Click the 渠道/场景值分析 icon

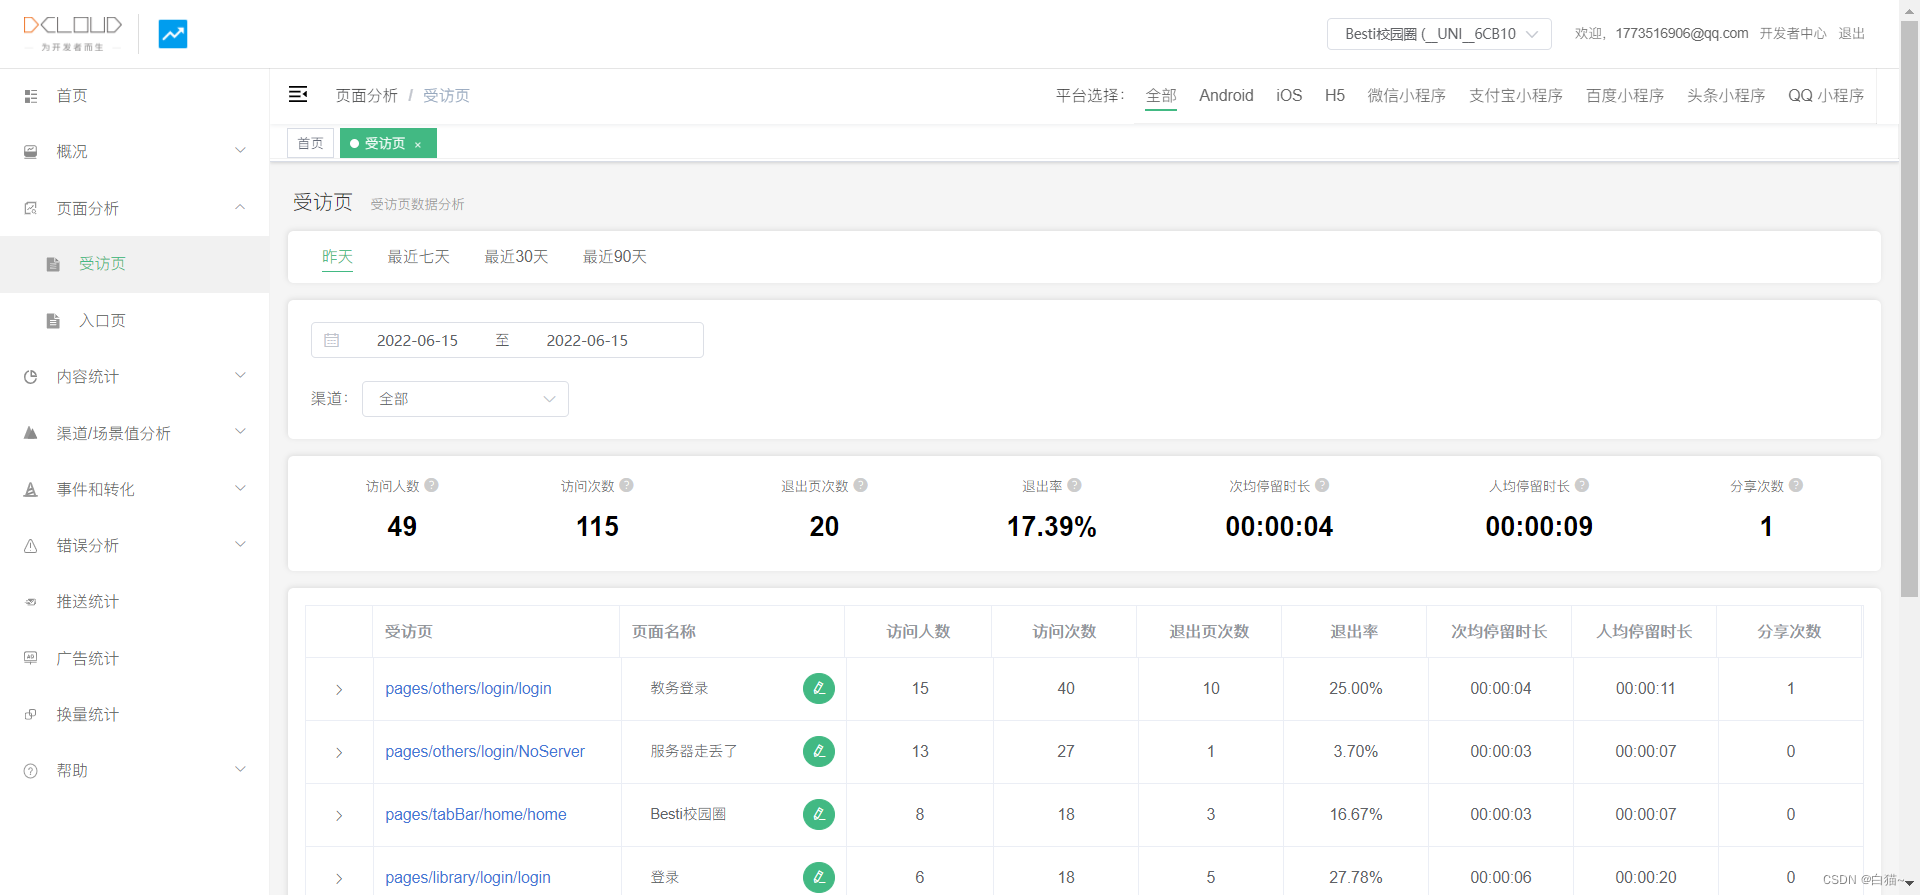(31, 433)
